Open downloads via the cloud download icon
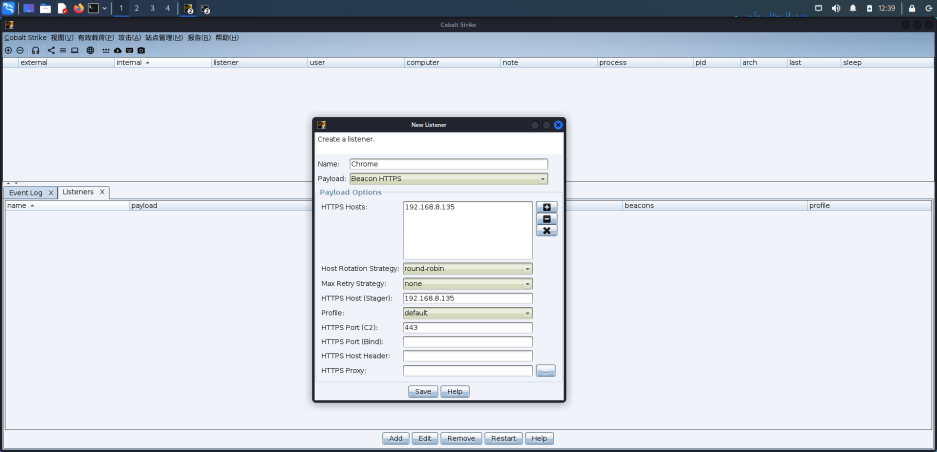This screenshot has width=937, height=452. 117,51
